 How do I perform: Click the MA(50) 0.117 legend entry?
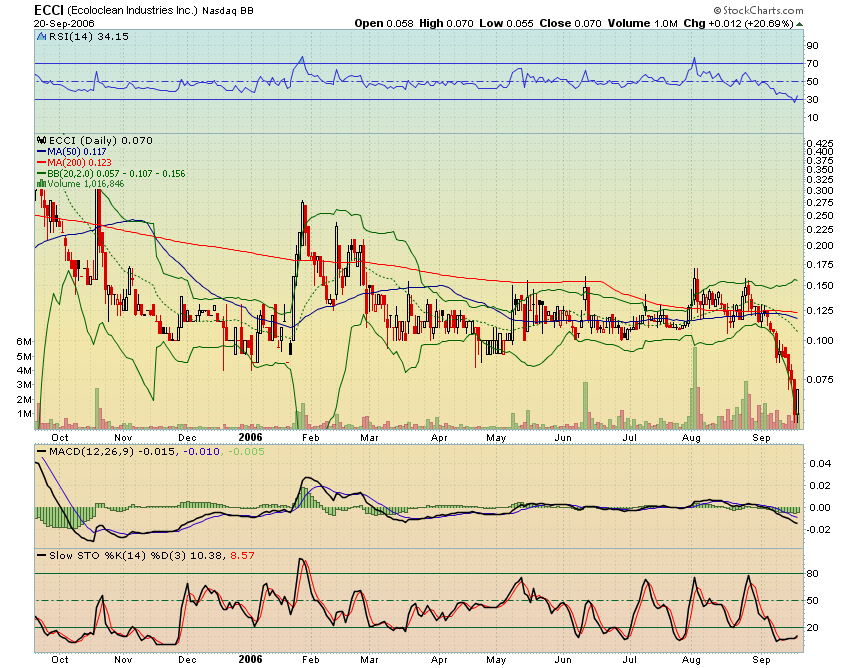pyautogui.click(x=77, y=152)
